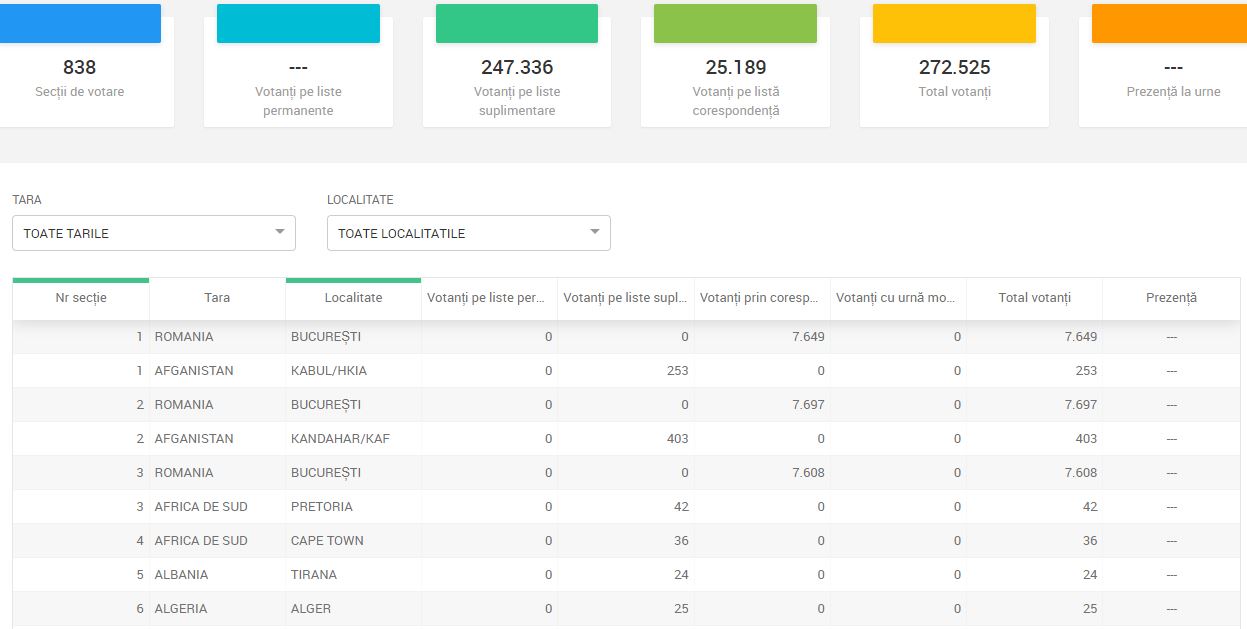The height and width of the screenshot is (629, 1247).
Task: Click the TOATE TARILE dropdown arrow
Action: pyautogui.click(x=279, y=232)
